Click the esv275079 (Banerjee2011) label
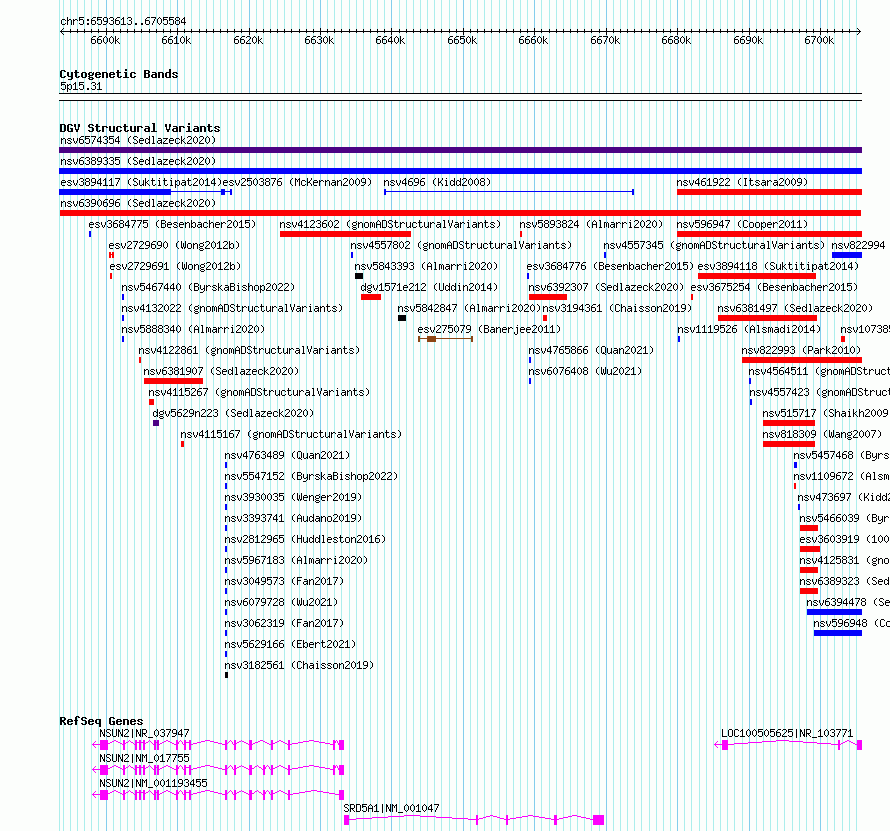Image resolution: width=890 pixels, height=831 pixels. pyautogui.click(x=489, y=329)
